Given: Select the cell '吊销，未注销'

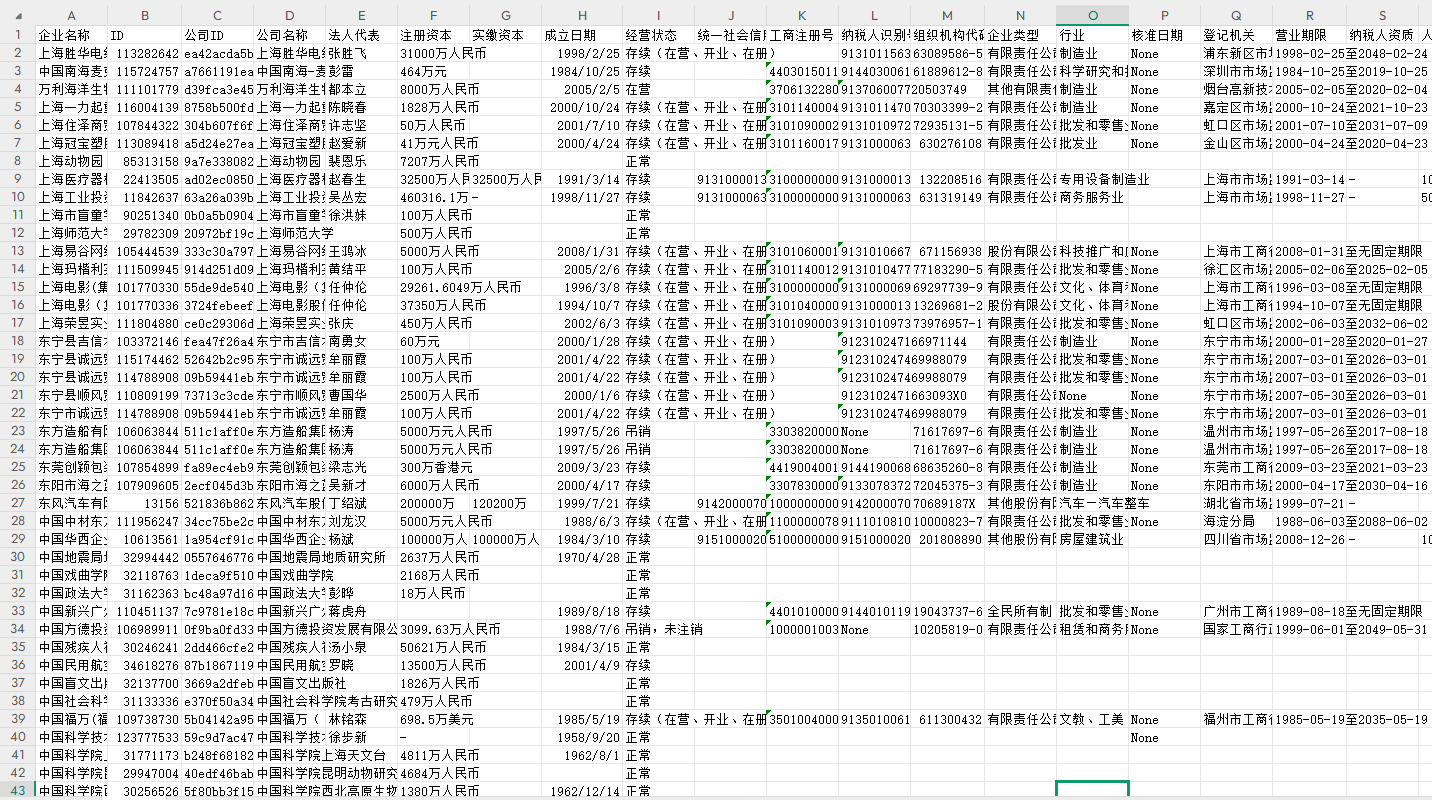Looking at the screenshot, I should pos(658,629).
